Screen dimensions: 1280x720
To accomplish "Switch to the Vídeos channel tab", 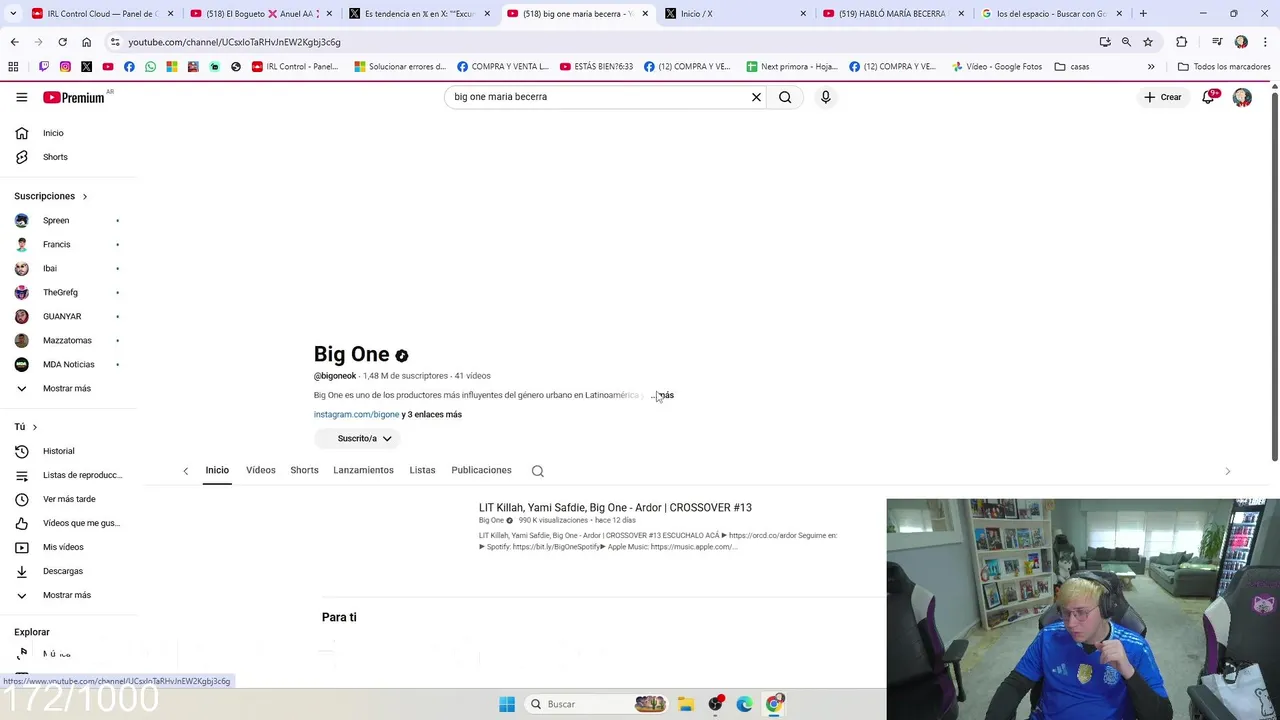I will tap(261, 470).
